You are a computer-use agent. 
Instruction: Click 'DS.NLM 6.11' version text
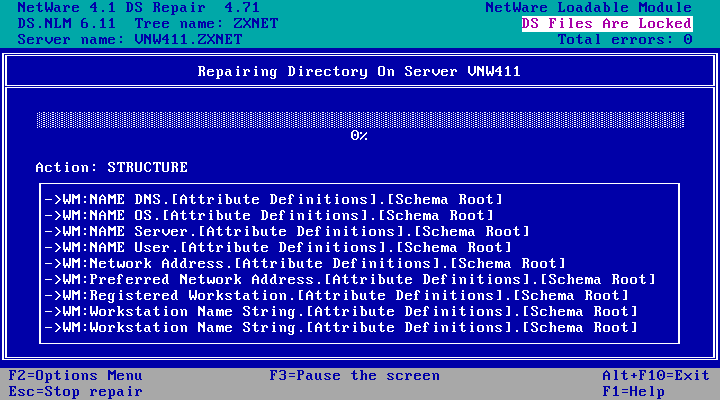point(67,23)
